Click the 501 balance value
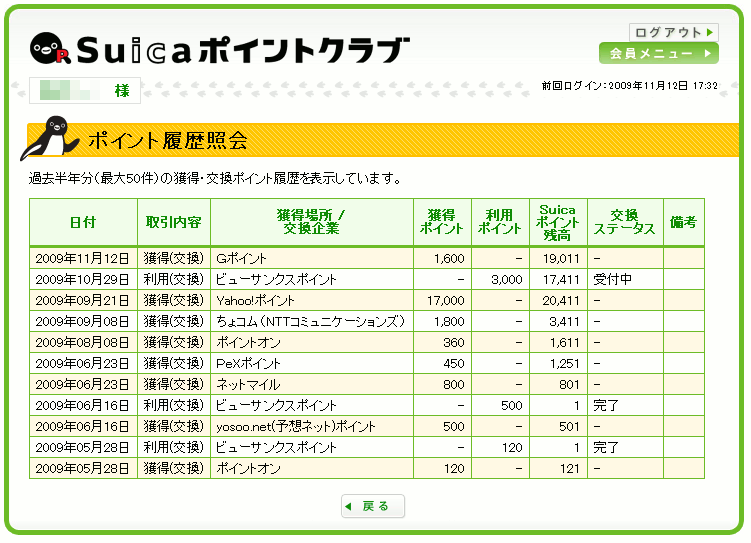This screenshot has width=751, height=543. (569, 427)
